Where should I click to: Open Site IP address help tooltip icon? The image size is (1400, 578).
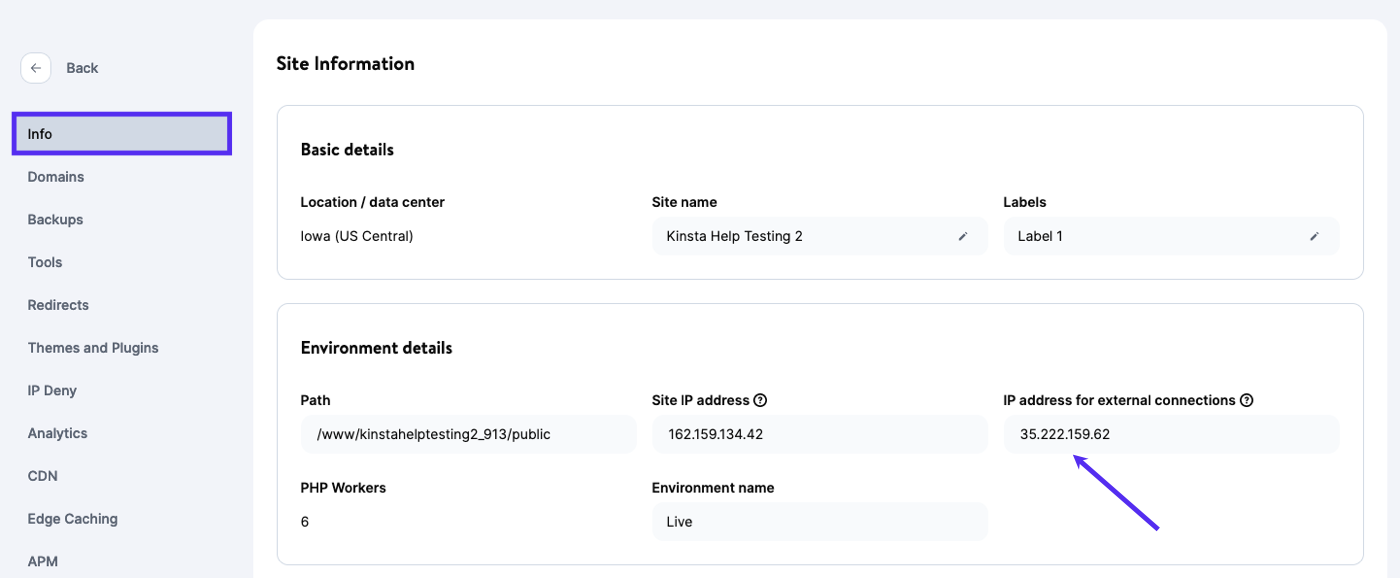(760, 401)
